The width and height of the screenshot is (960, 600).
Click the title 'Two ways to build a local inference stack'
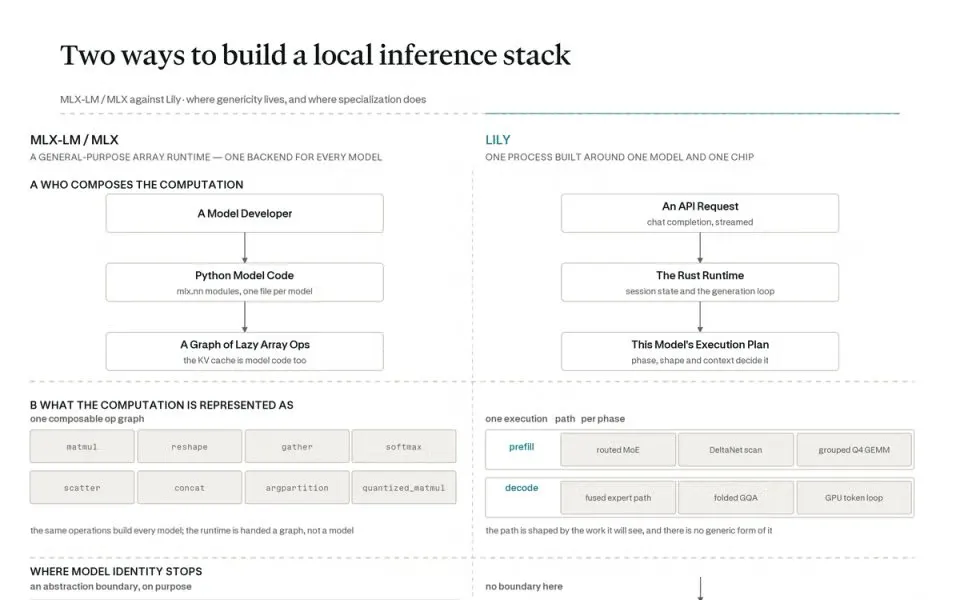(x=315, y=55)
